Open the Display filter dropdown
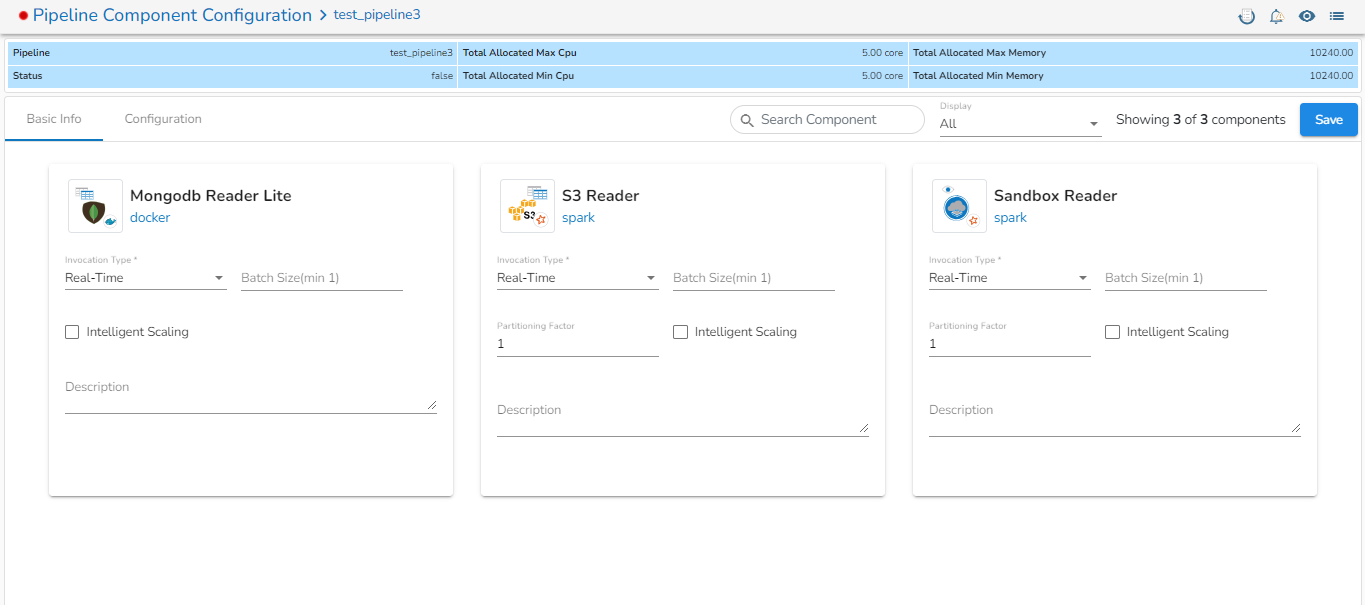The height and width of the screenshot is (605, 1365). (1019, 124)
